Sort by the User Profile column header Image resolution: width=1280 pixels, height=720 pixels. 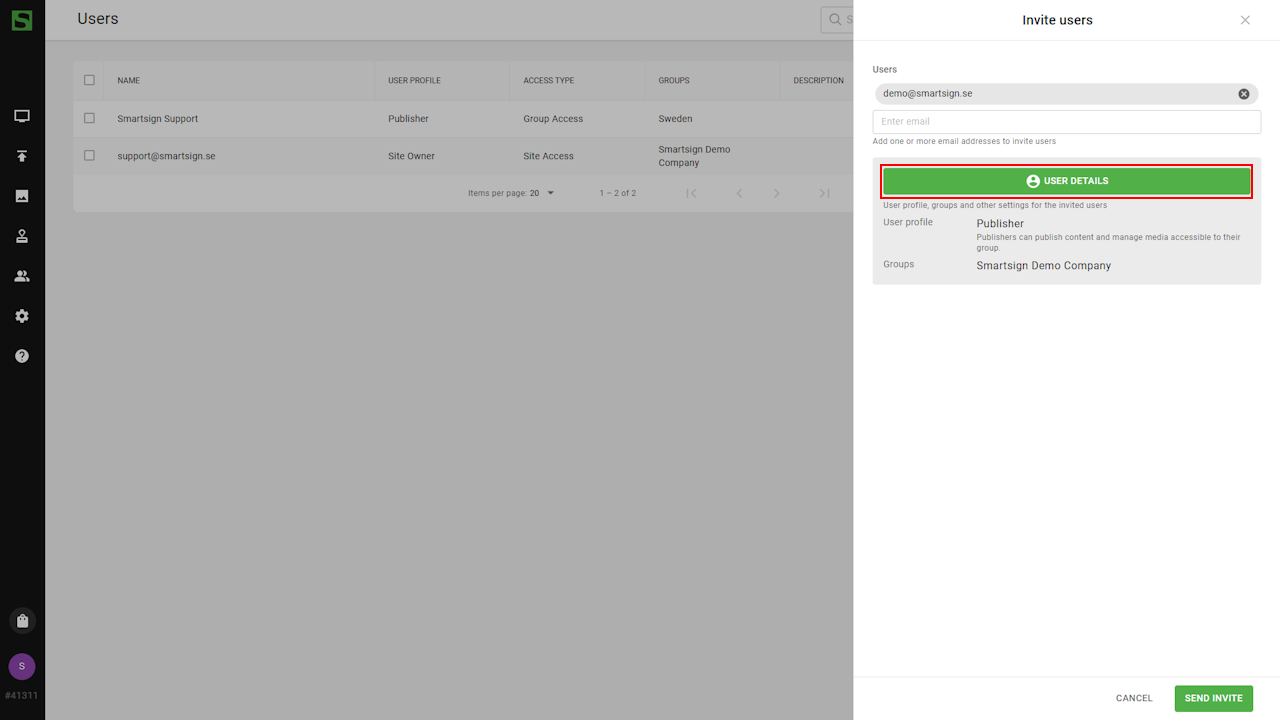414,80
